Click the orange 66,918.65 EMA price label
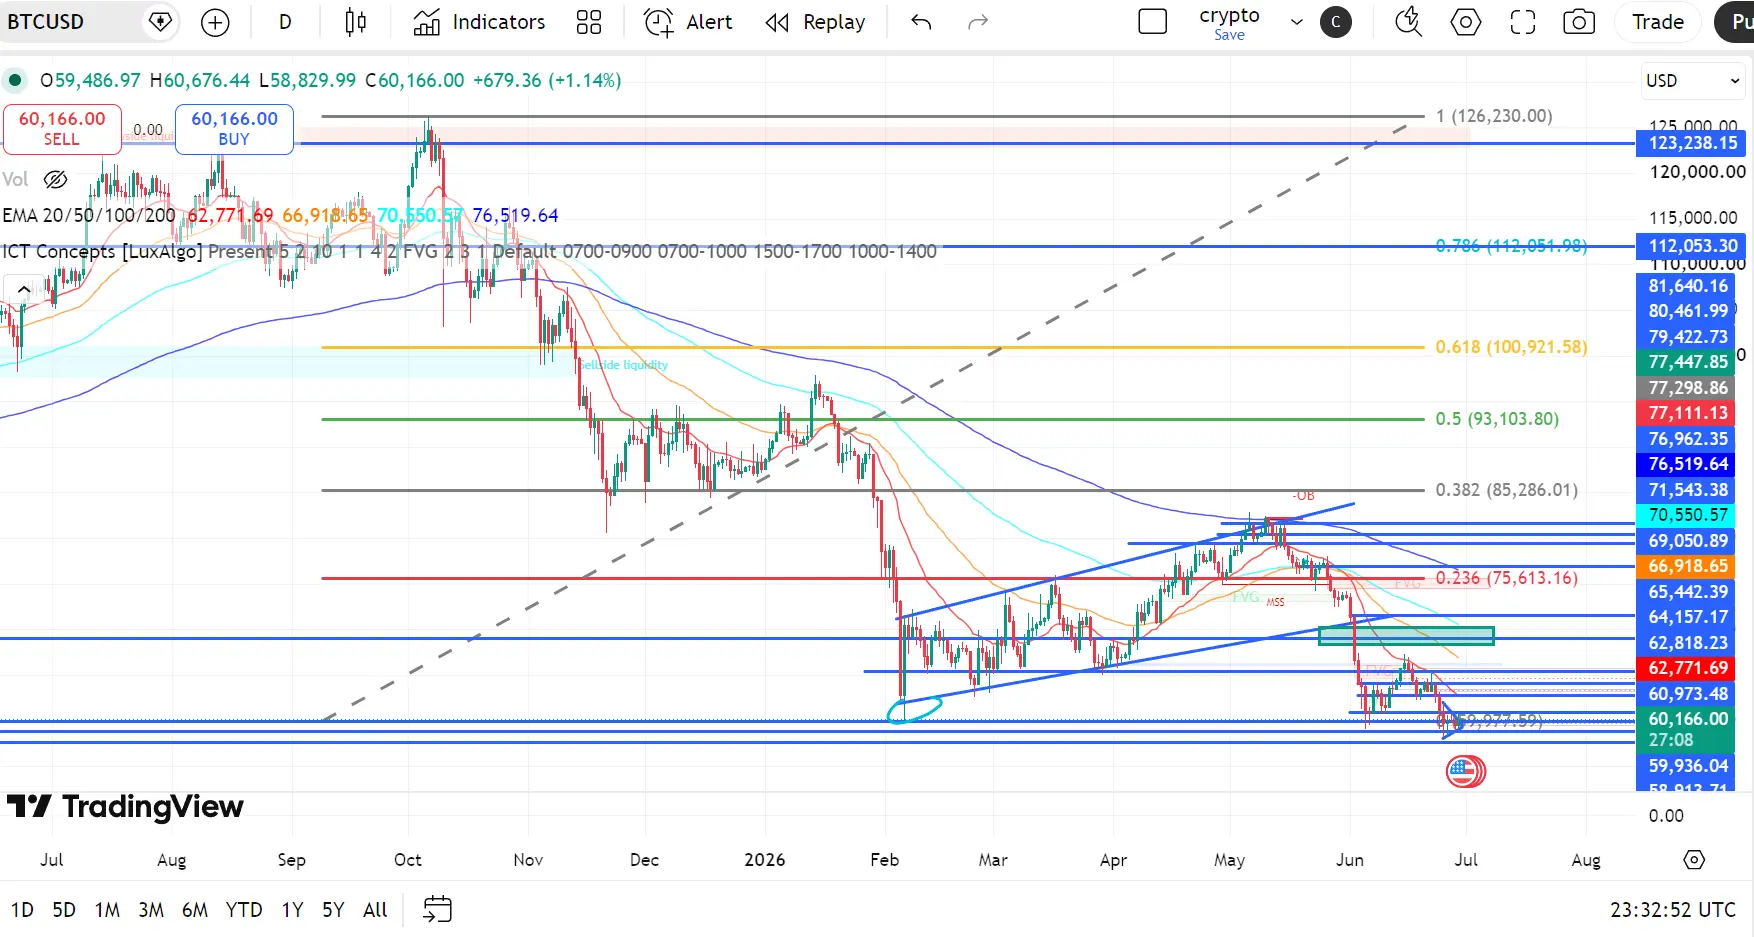Viewport: 1754px width, 937px height. 1686,566
